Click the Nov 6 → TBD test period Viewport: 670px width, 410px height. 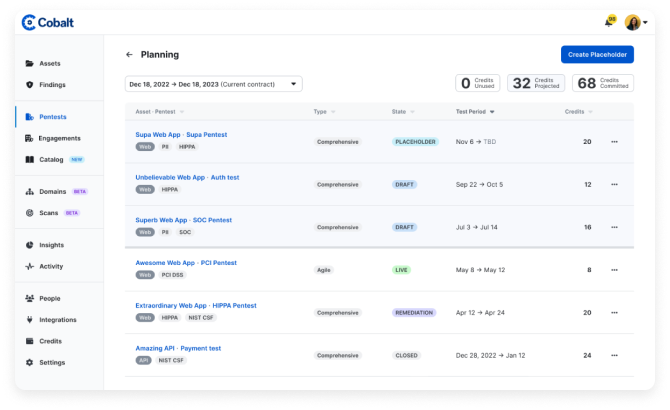[x=476, y=142]
